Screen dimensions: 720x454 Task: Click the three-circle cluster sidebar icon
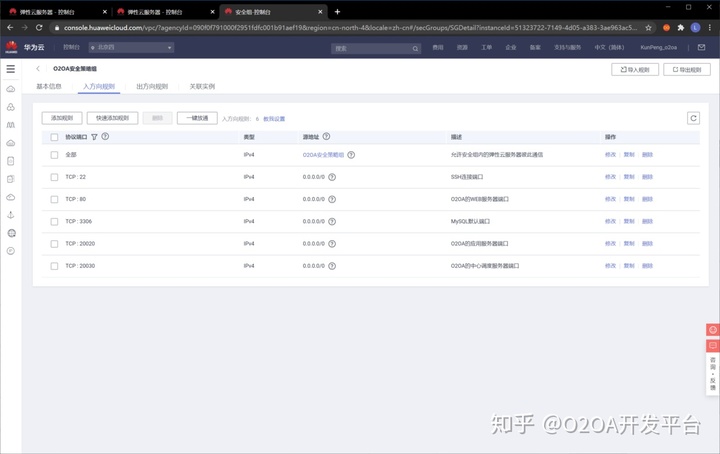click(11, 107)
